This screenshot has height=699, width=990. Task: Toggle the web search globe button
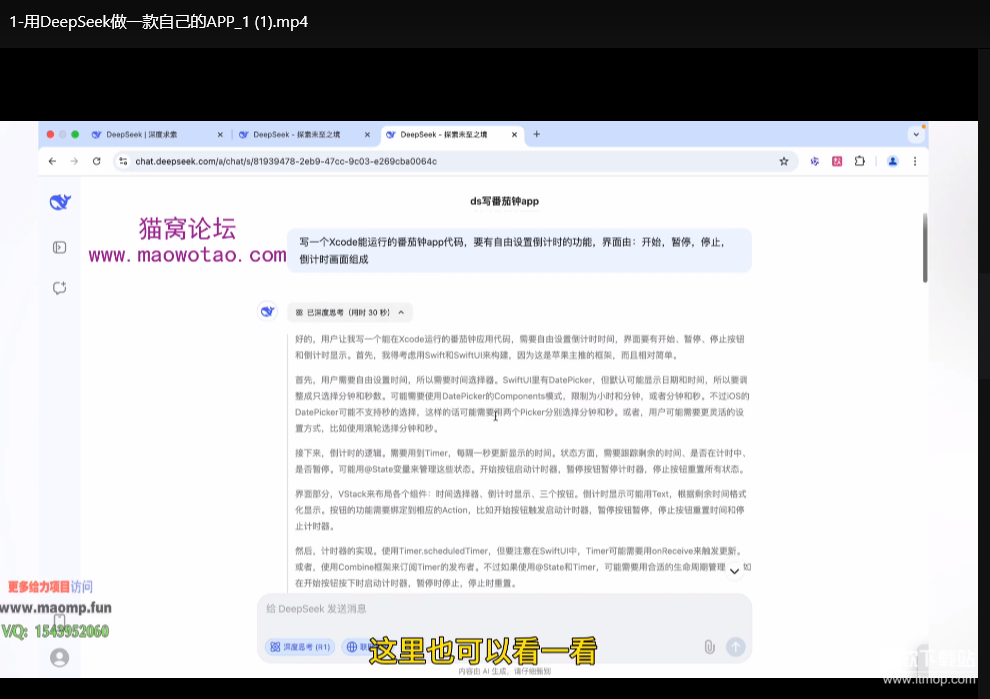pyautogui.click(x=353, y=647)
